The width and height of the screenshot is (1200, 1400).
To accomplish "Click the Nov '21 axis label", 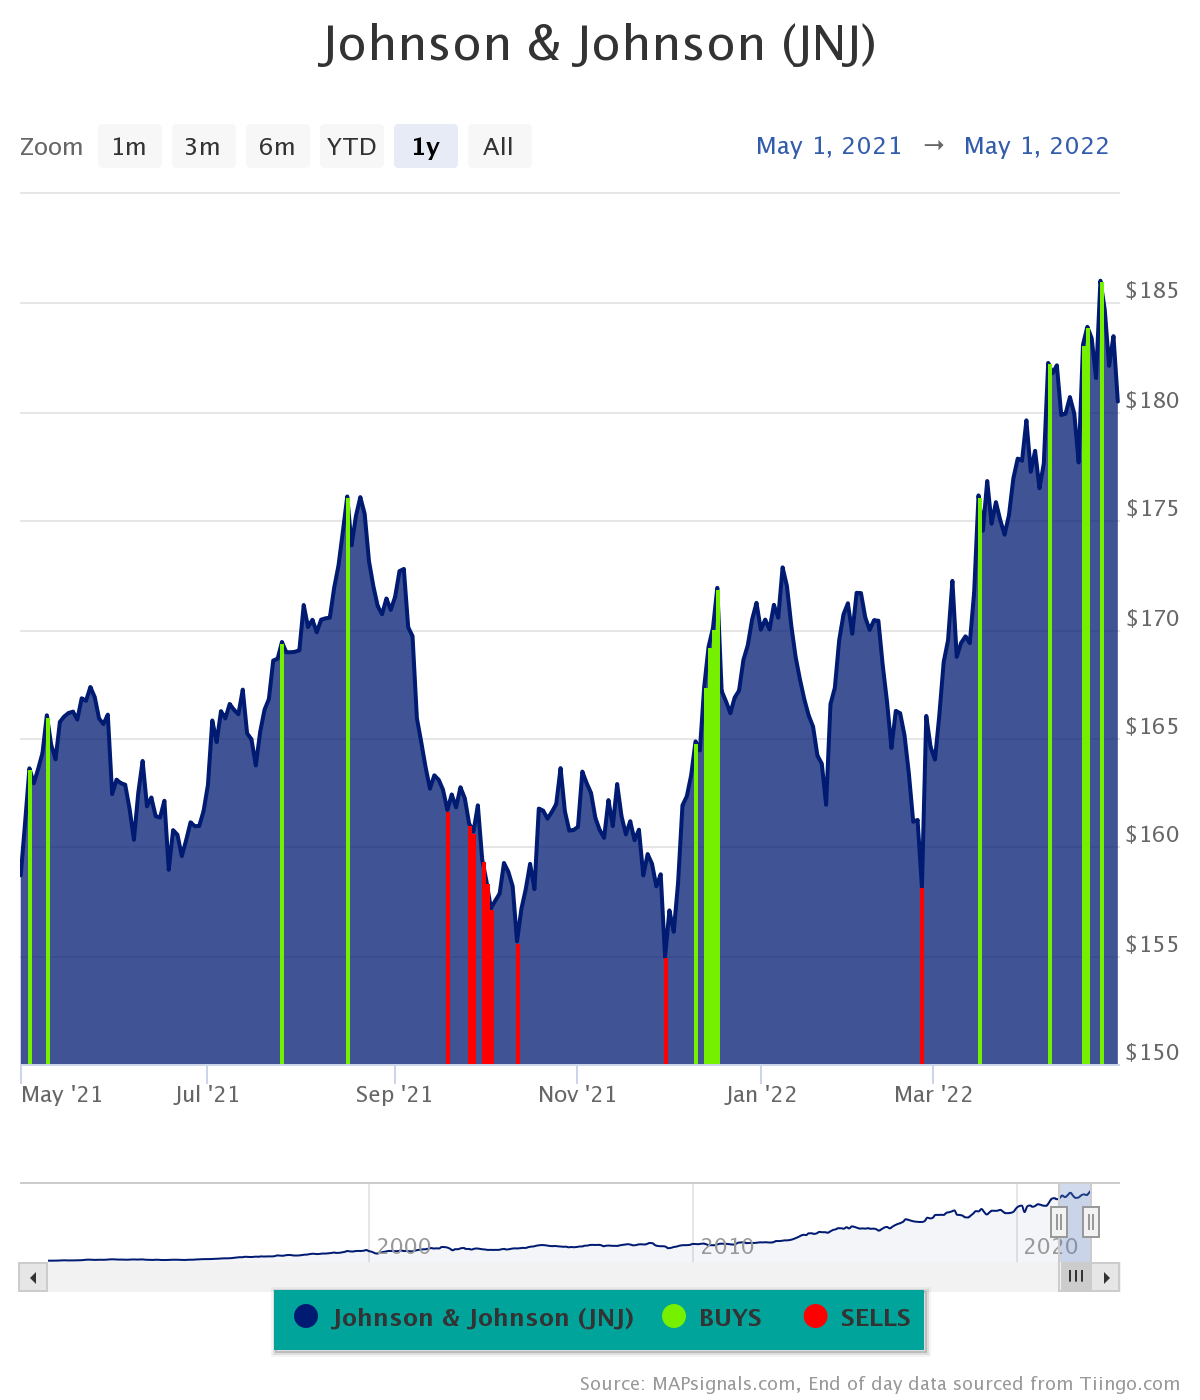I will [x=577, y=1094].
